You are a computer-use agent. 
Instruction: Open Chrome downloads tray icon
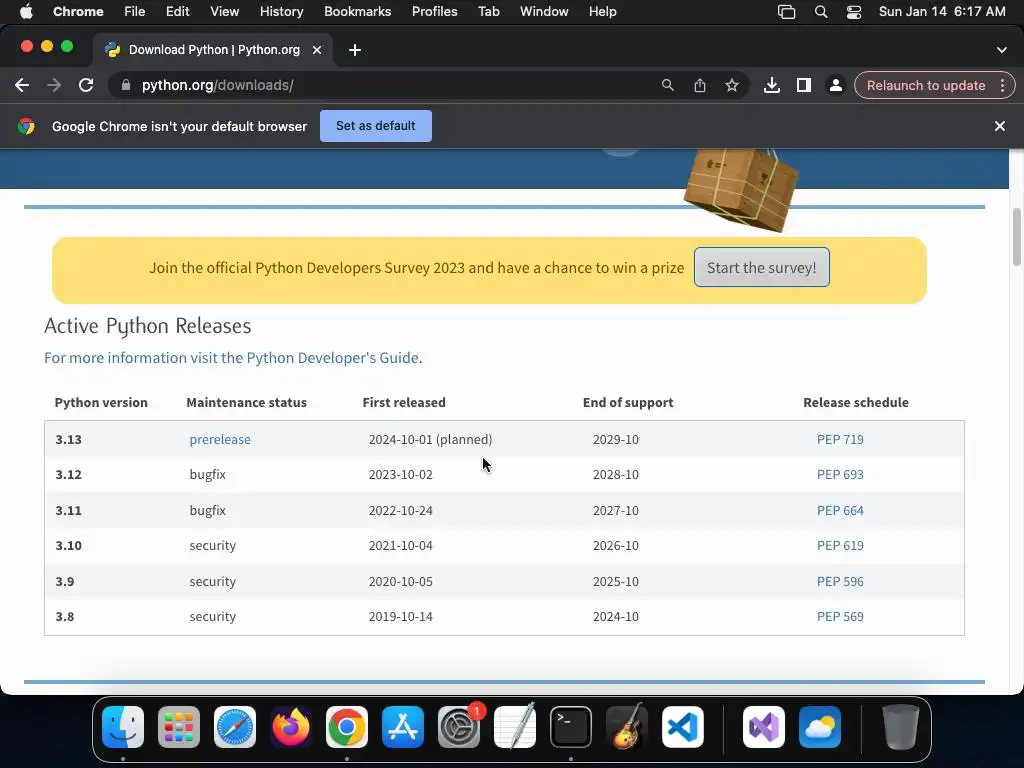(x=772, y=86)
